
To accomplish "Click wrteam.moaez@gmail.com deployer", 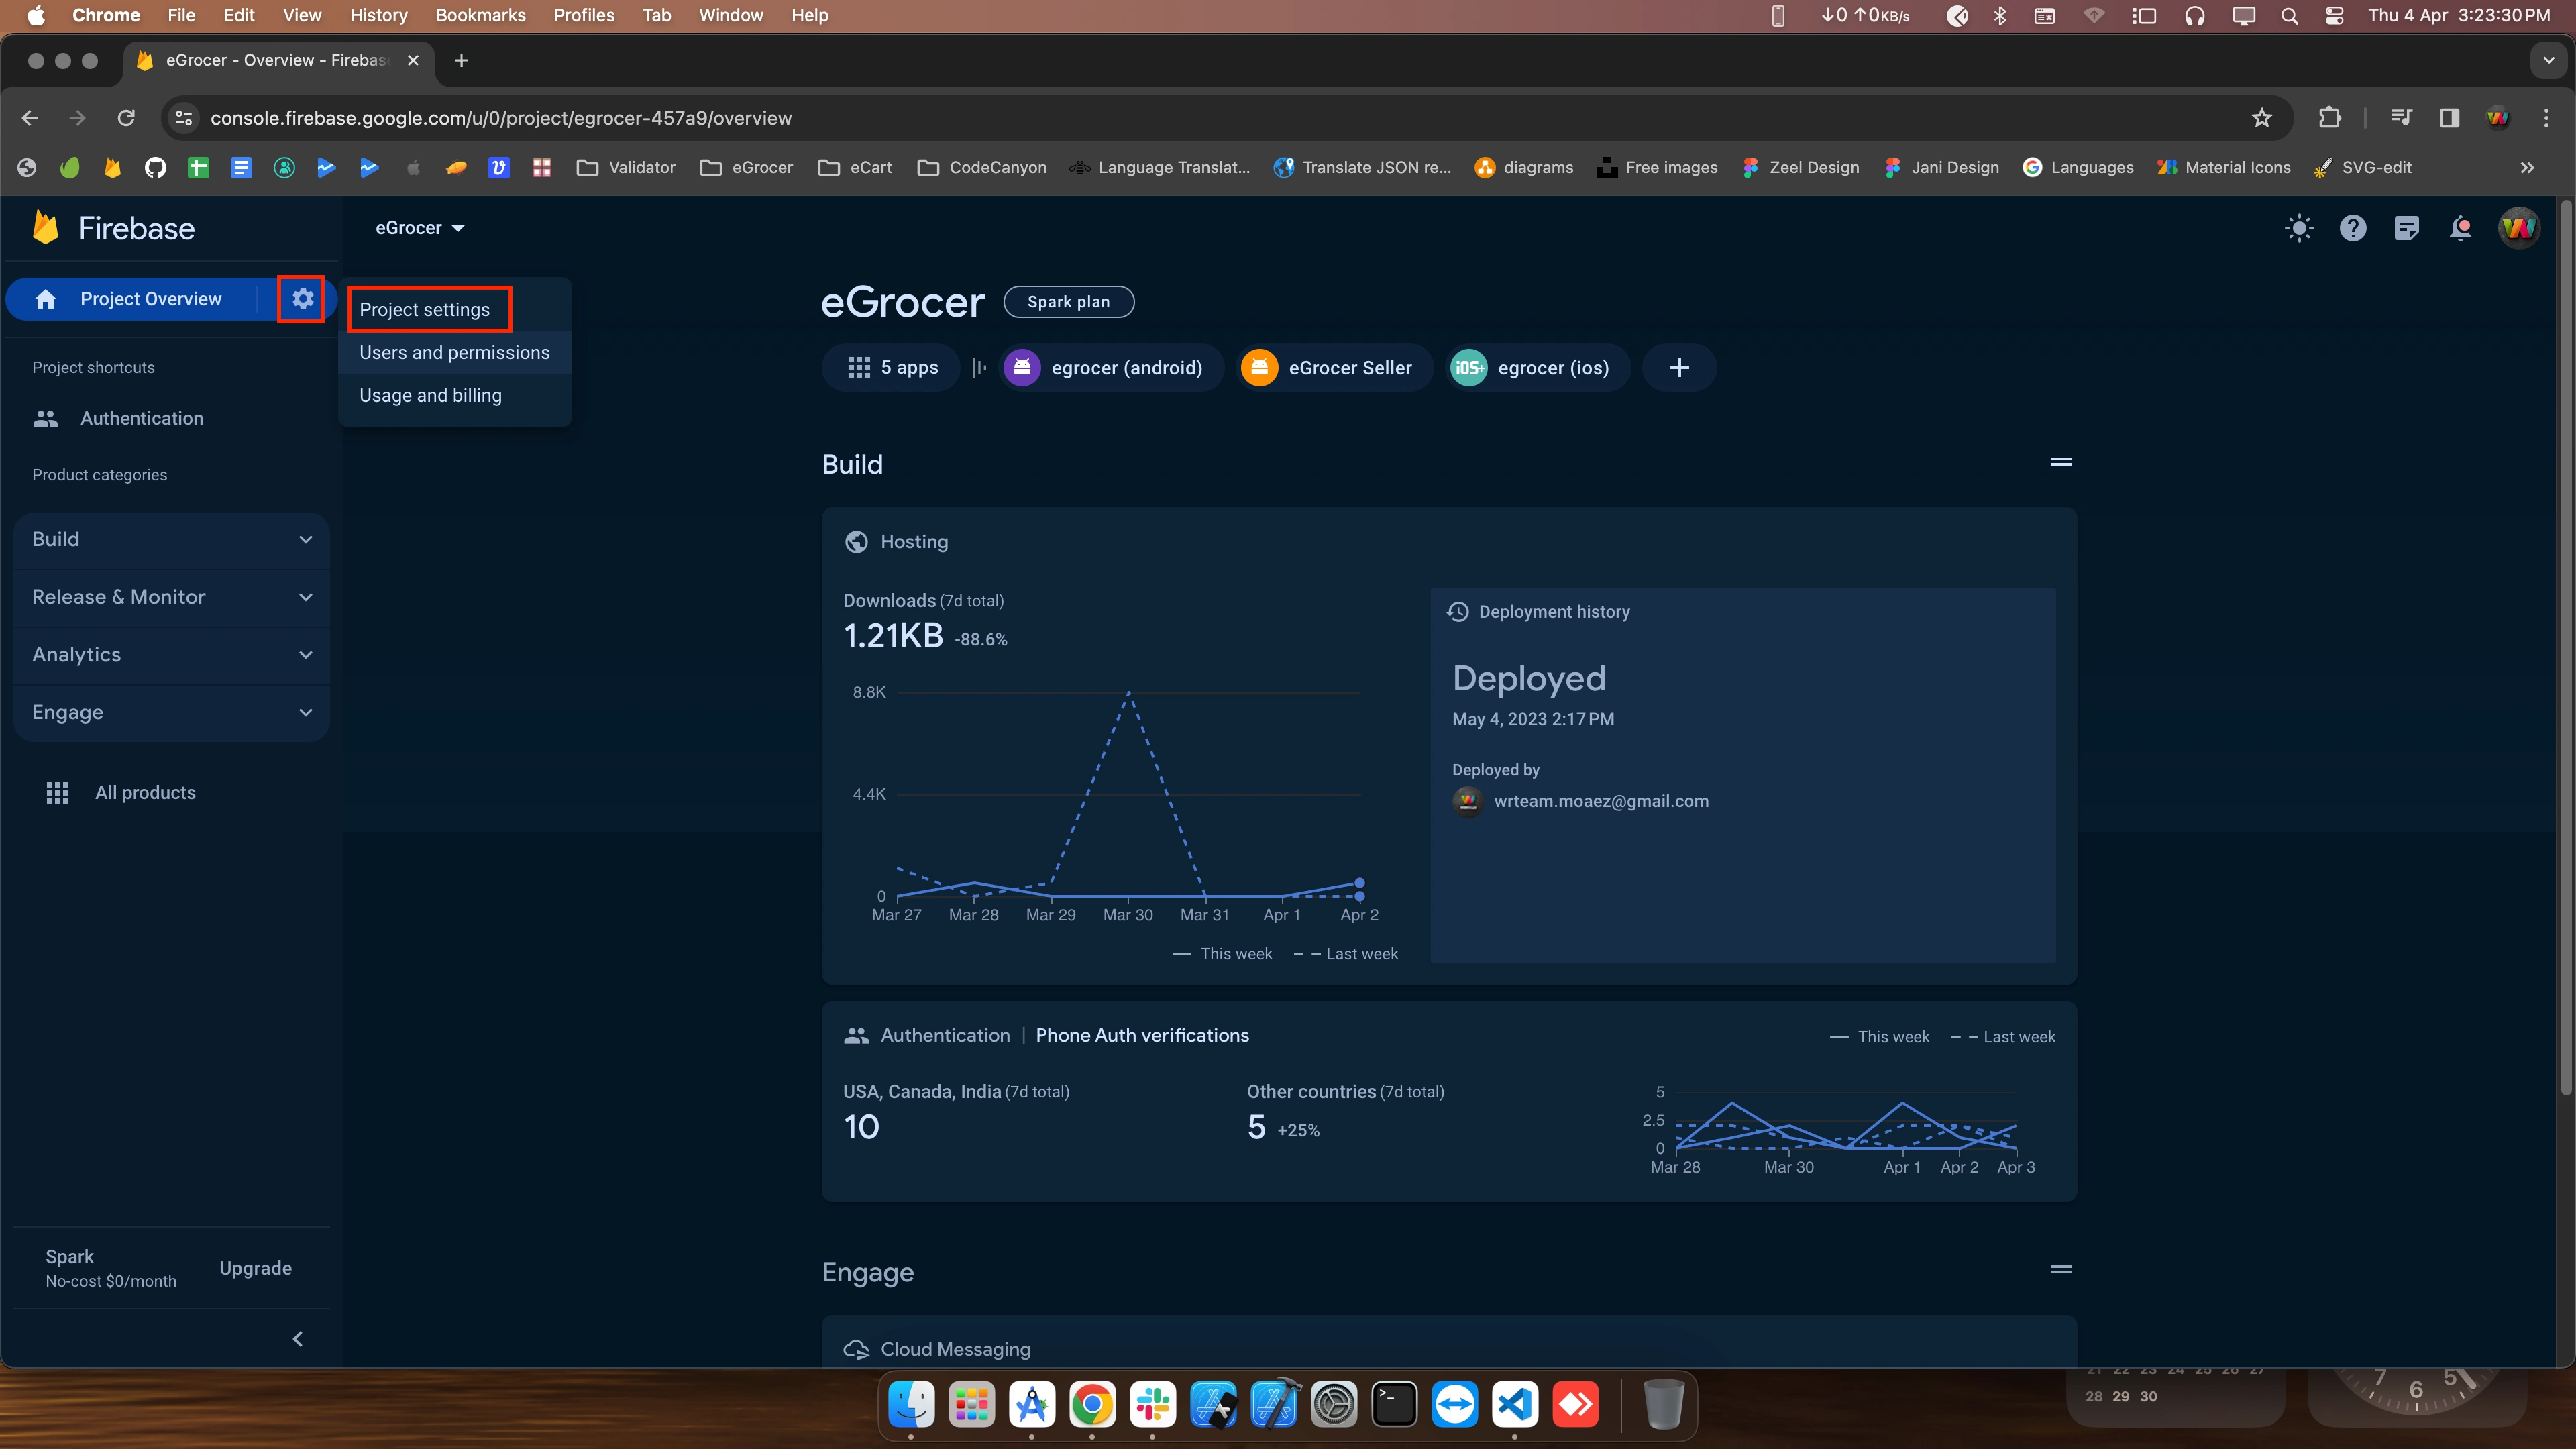I will [1600, 801].
